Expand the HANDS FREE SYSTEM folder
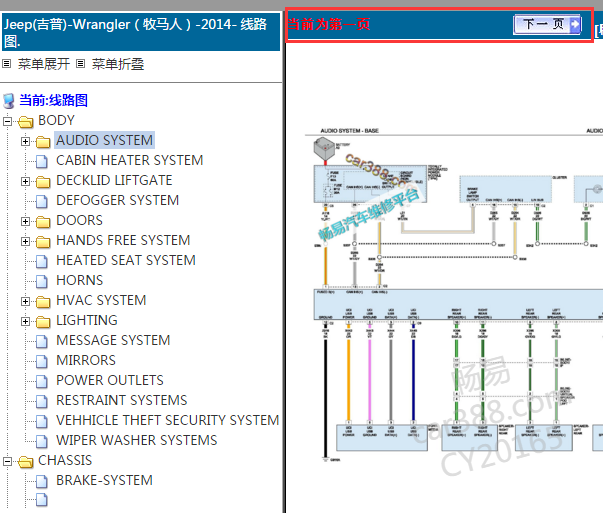The width and height of the screenshot is (603, 513). [x=25, y=242]
